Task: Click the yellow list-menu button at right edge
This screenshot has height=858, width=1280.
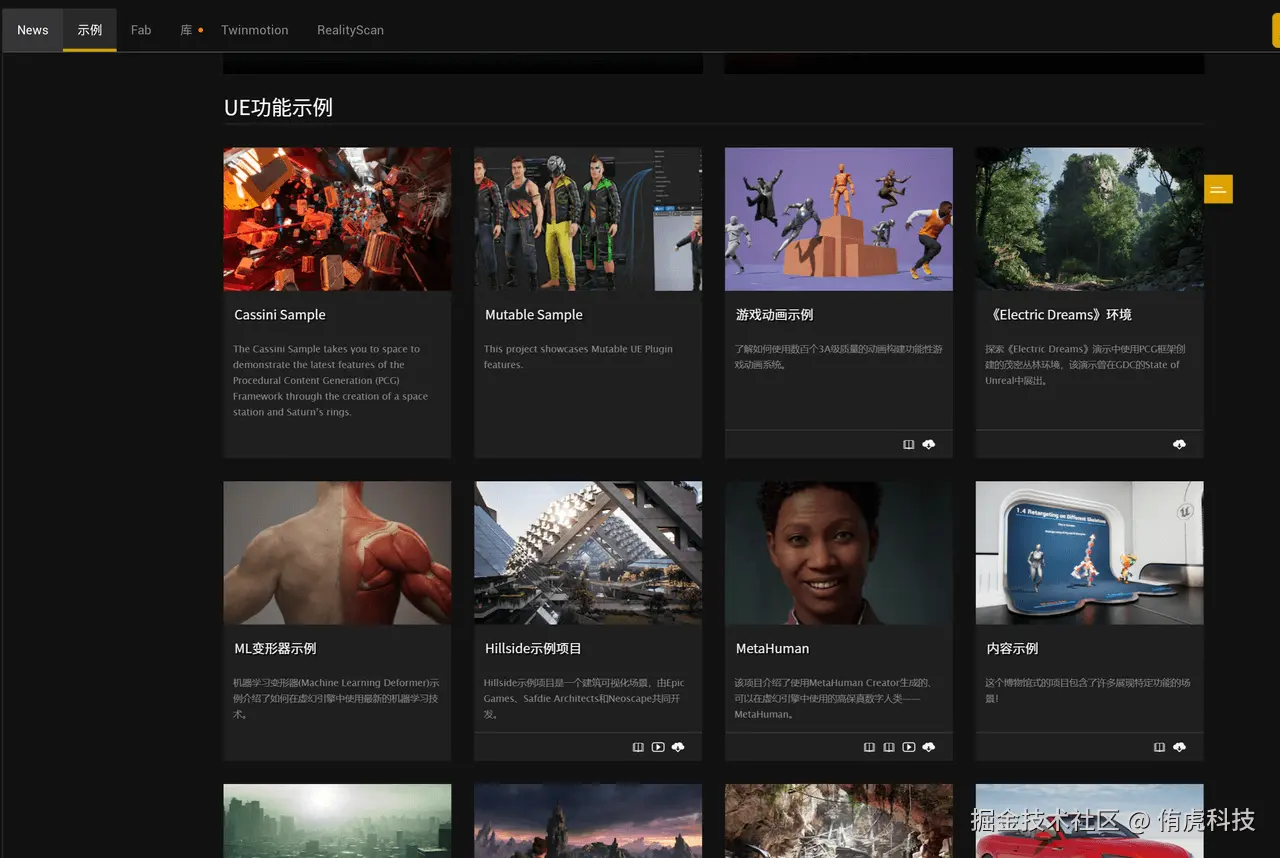Action: coord(1218,189)
